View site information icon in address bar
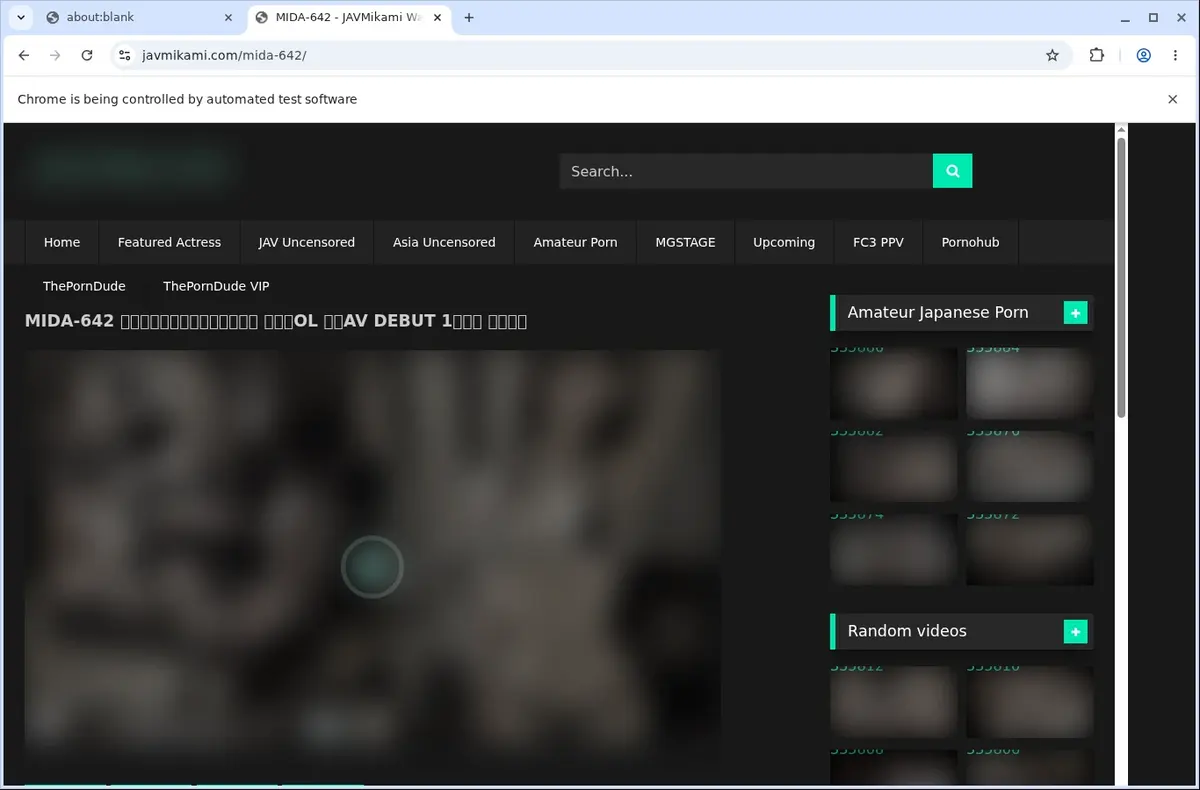1200x790 pixels. click(x=124, y=55)
